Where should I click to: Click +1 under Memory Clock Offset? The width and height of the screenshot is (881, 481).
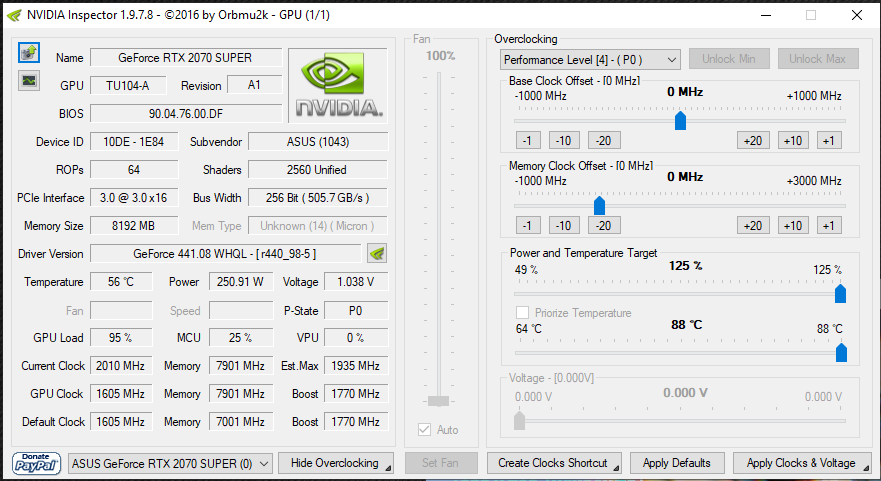[829, 225]
